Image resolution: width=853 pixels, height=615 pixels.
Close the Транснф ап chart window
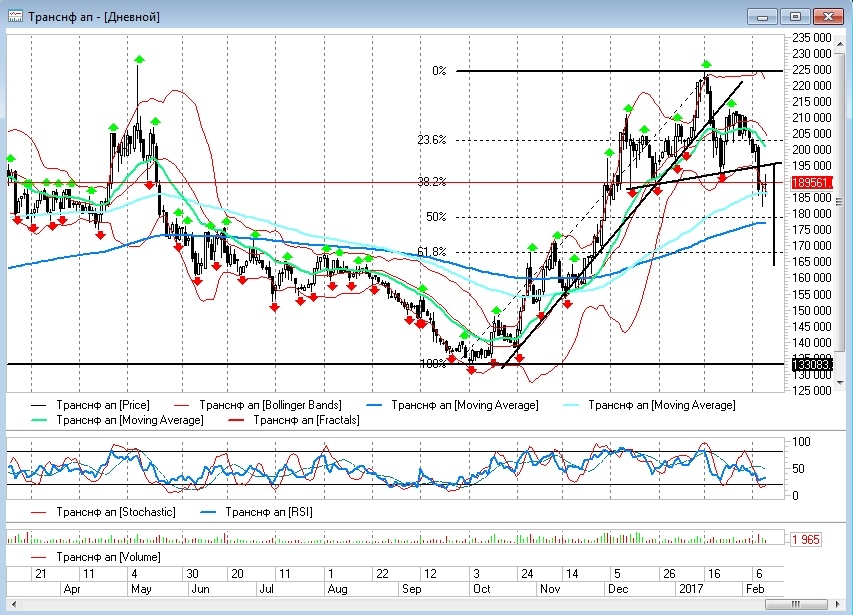click(x=828, y=16)
